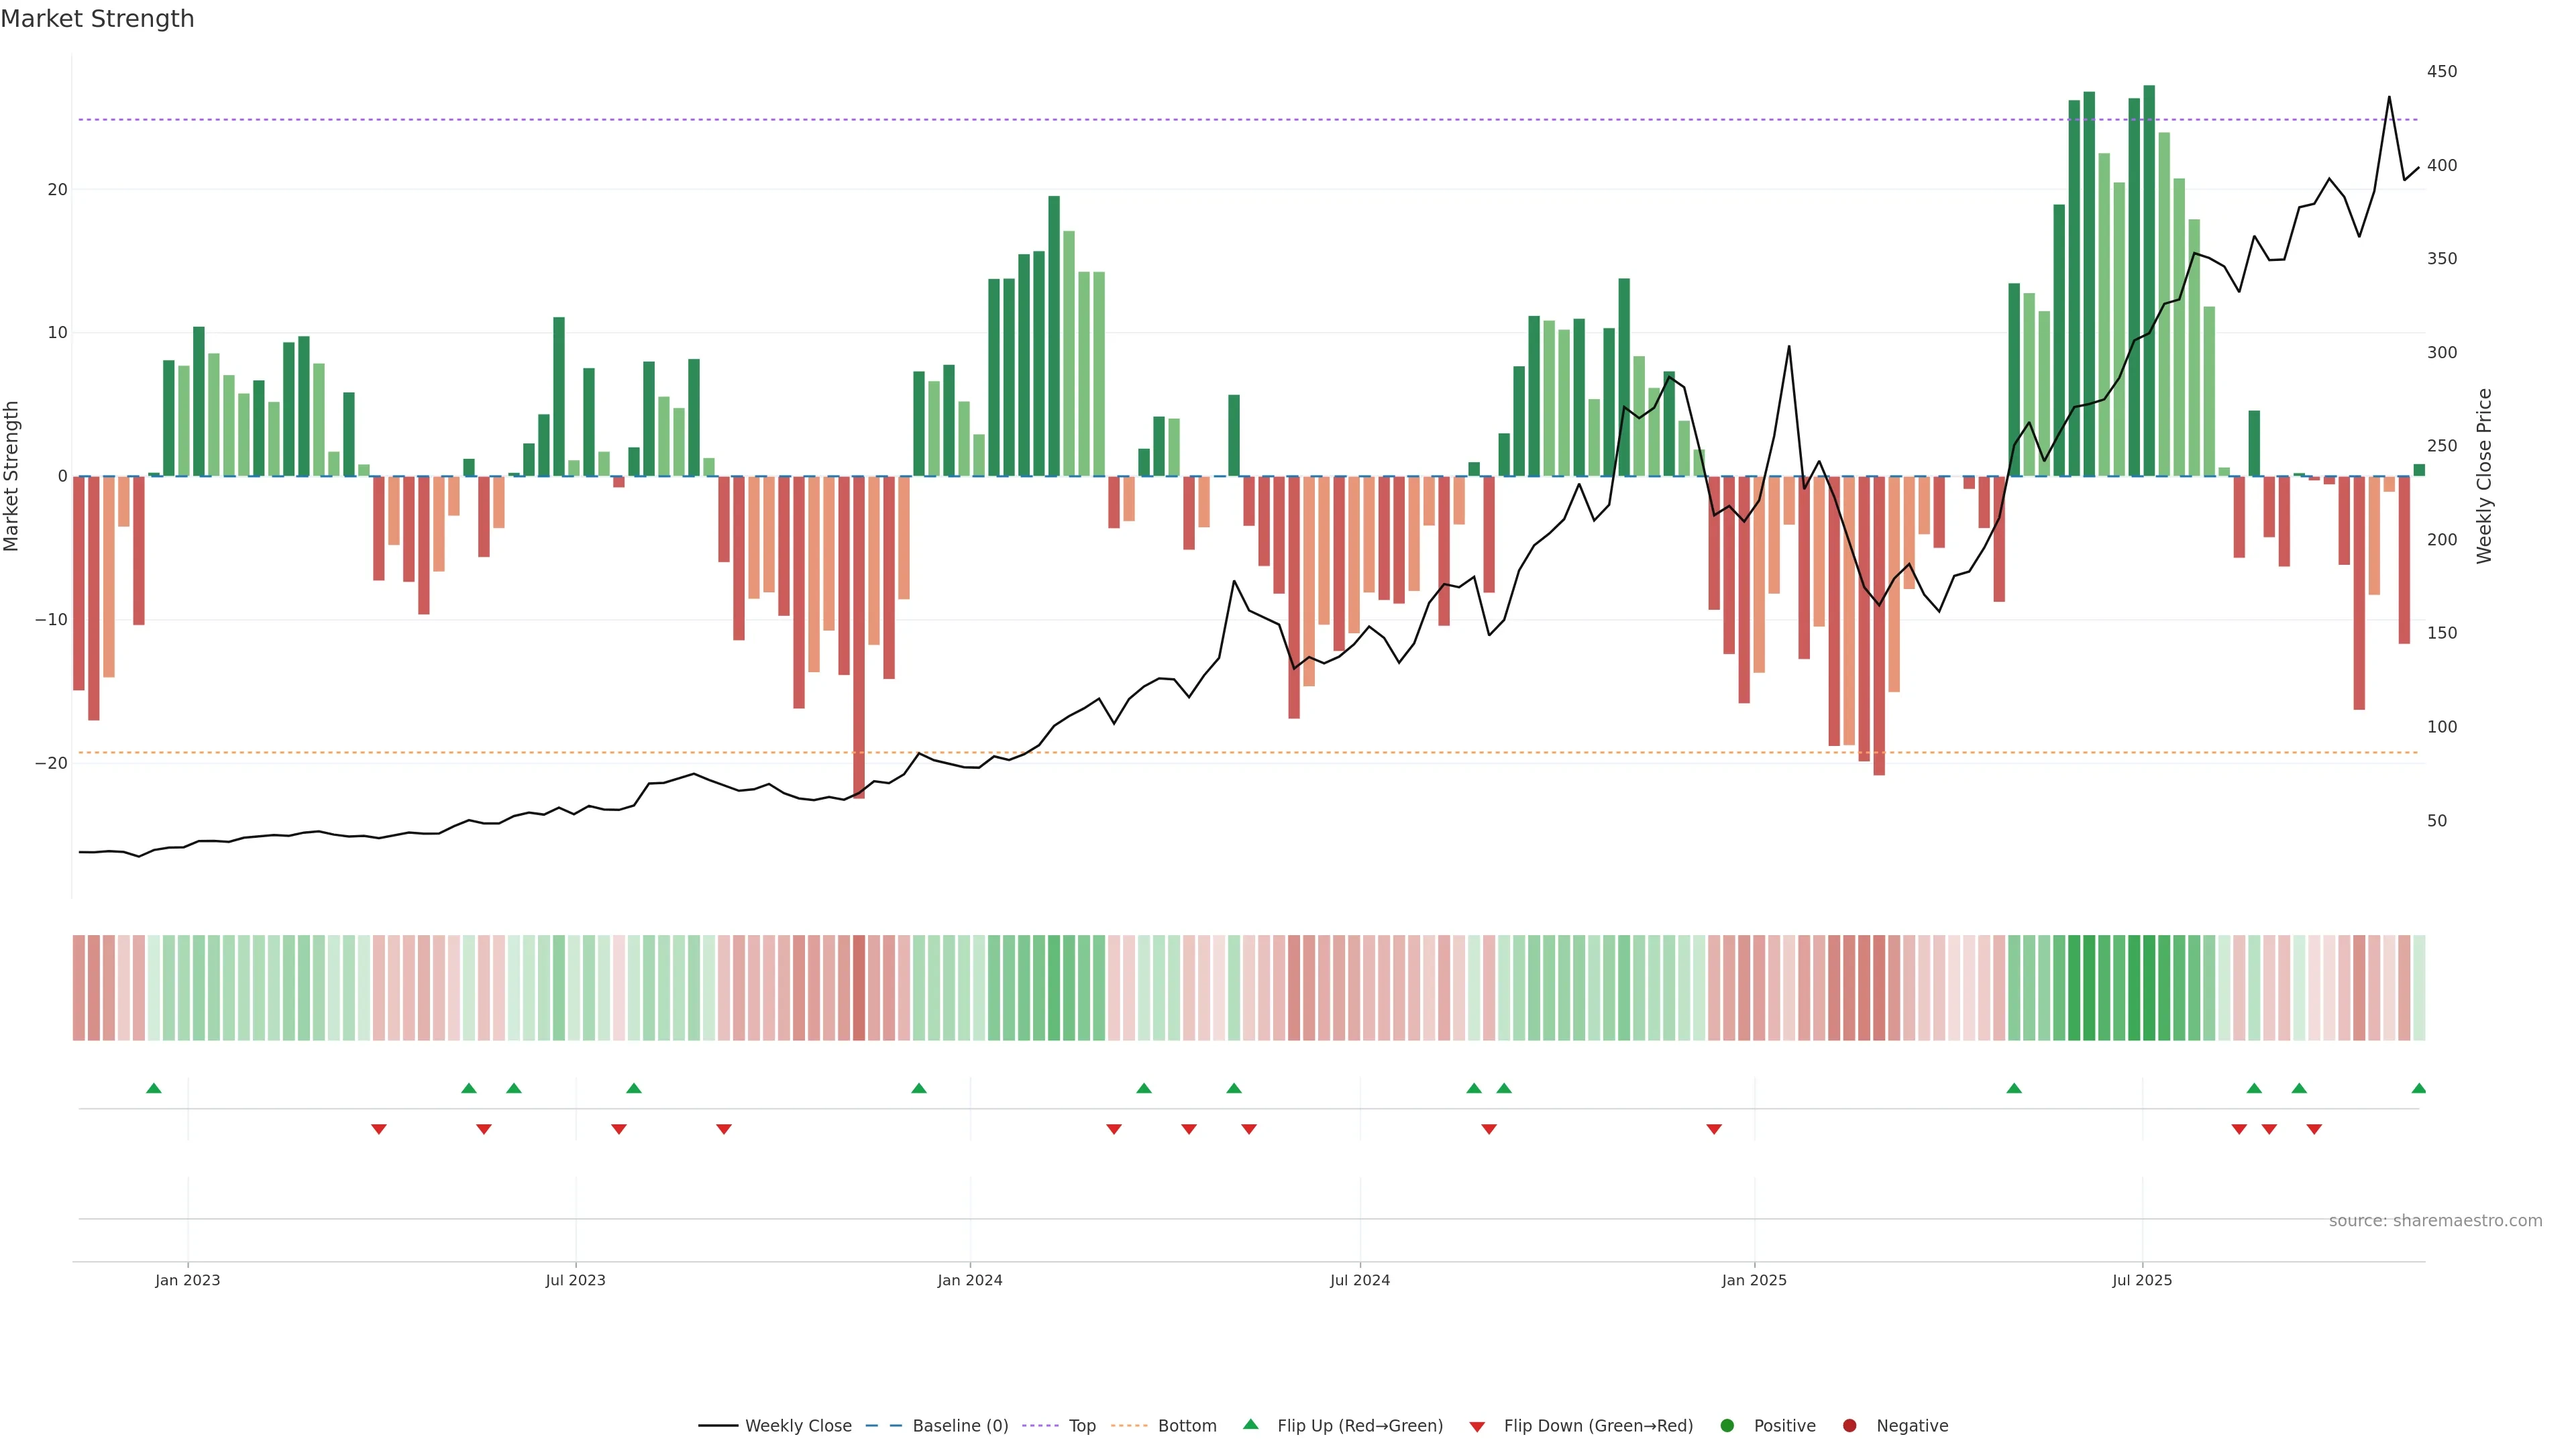Click the Jul 2025 x-axis label
The image size is (2576, 1449).
(x=2141, y=1280)
